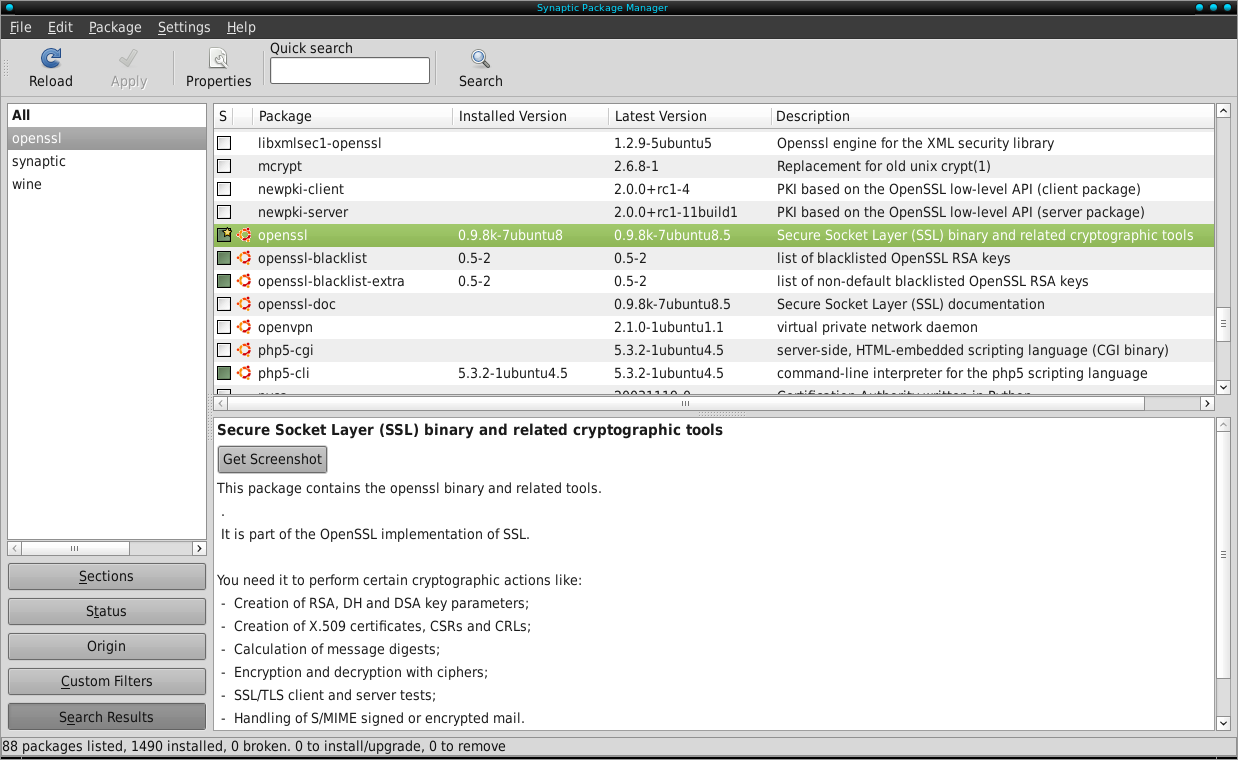Image resolution: width=1238 pixels, height=760 pixels.
Task: Switch filter view to Status
Action: pos(106,611)
